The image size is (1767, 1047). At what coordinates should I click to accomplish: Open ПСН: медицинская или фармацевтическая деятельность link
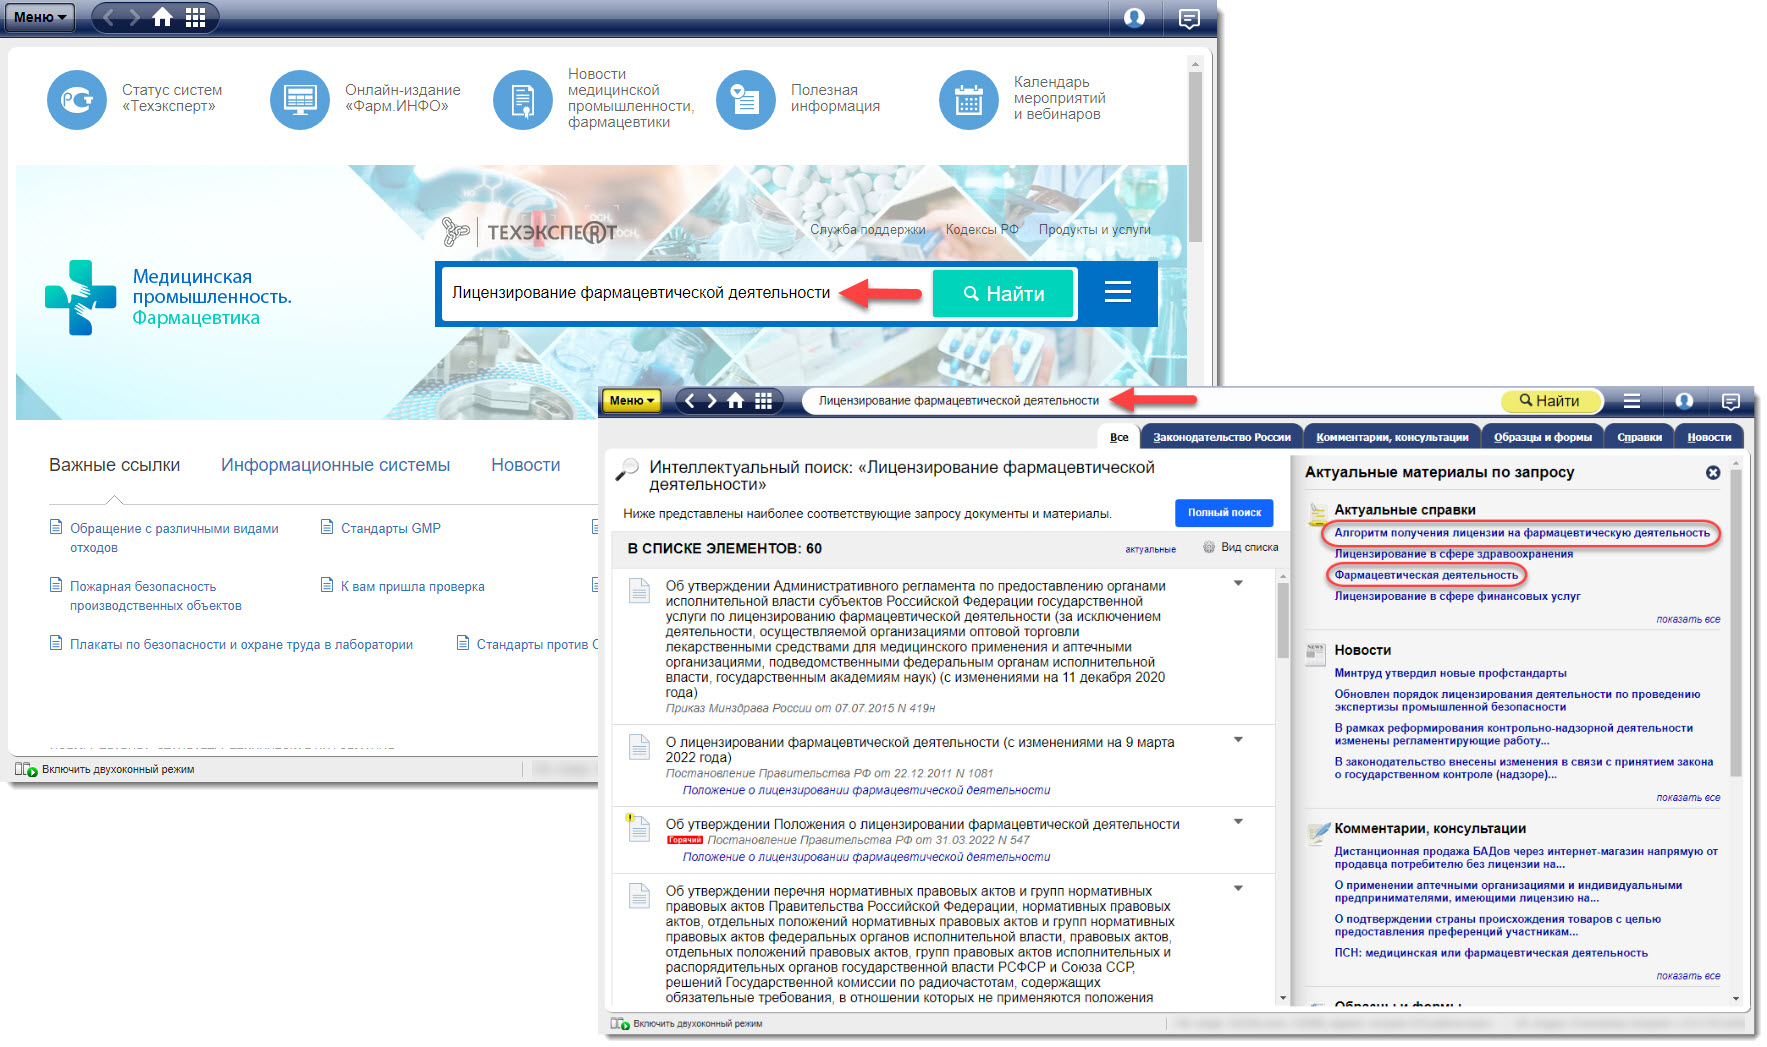tap(1490, 953)
